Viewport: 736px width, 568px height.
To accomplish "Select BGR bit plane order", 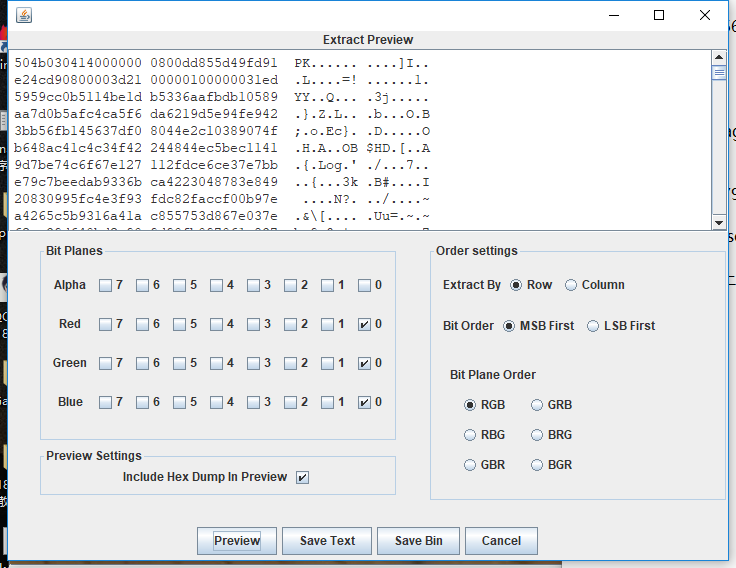I will [538, 465].
